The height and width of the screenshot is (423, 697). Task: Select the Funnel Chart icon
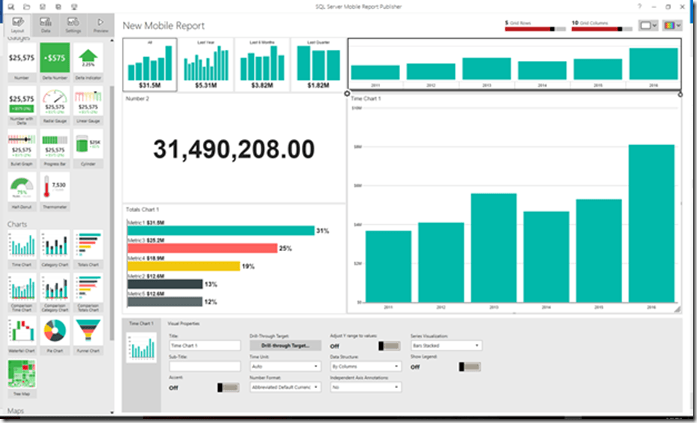click(x=87, y=335)
